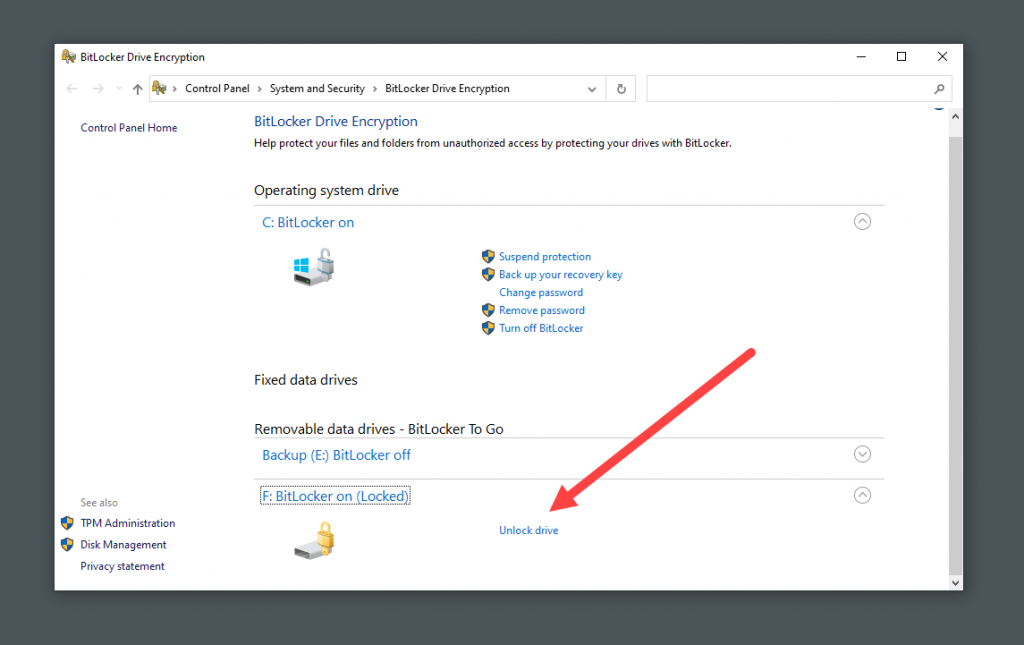The height and width of the screenshot is (645, 1024).
Task: Click the Unlock drive link
Action: click(x=528, y=530)
